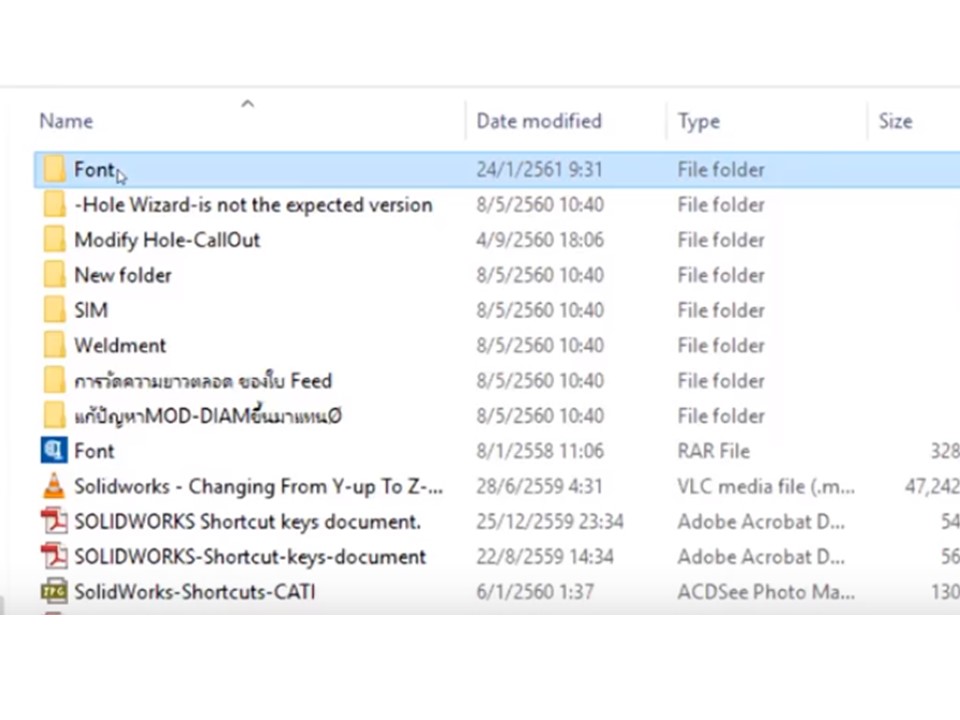The width and height of the screenshot is (960, 720).
Task: Click "RAR File" type cell
Action: click(x=713, y=451)
